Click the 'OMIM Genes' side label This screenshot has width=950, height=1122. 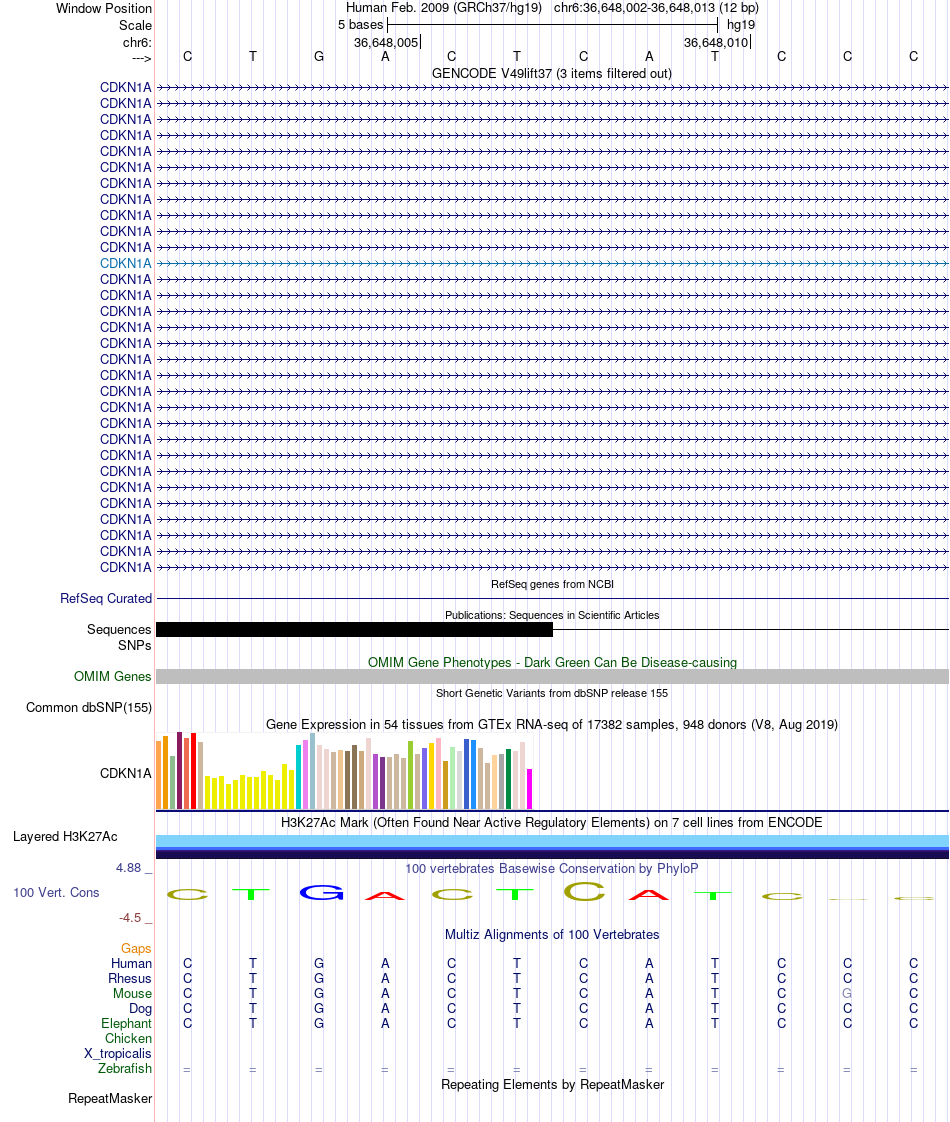coord(112,676)
